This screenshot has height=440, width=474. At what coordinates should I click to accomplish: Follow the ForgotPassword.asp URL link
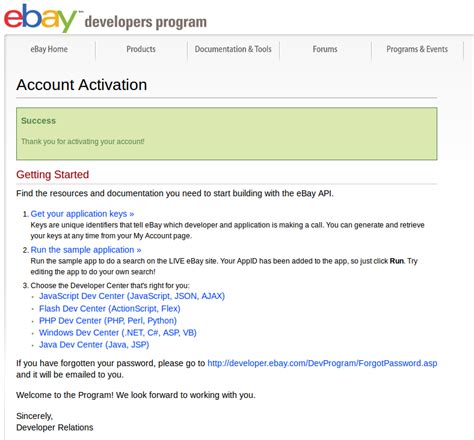click(322, 363)
